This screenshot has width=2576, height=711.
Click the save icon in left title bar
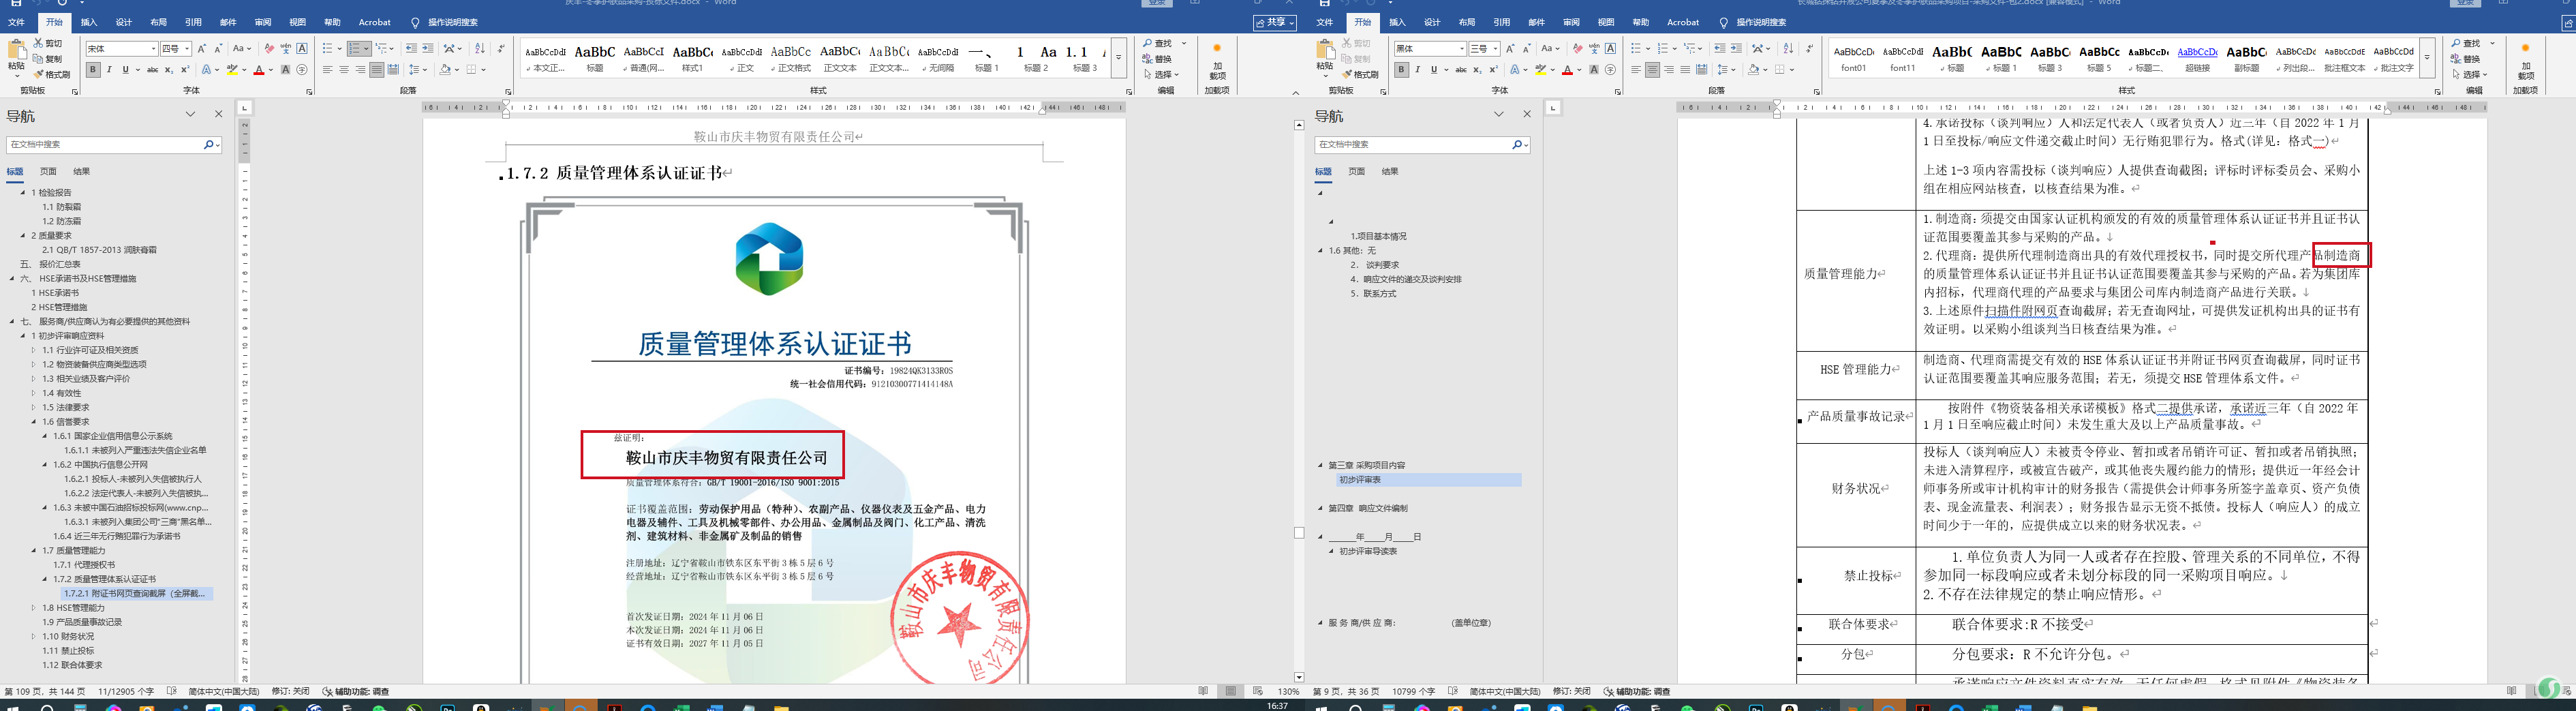16,3
